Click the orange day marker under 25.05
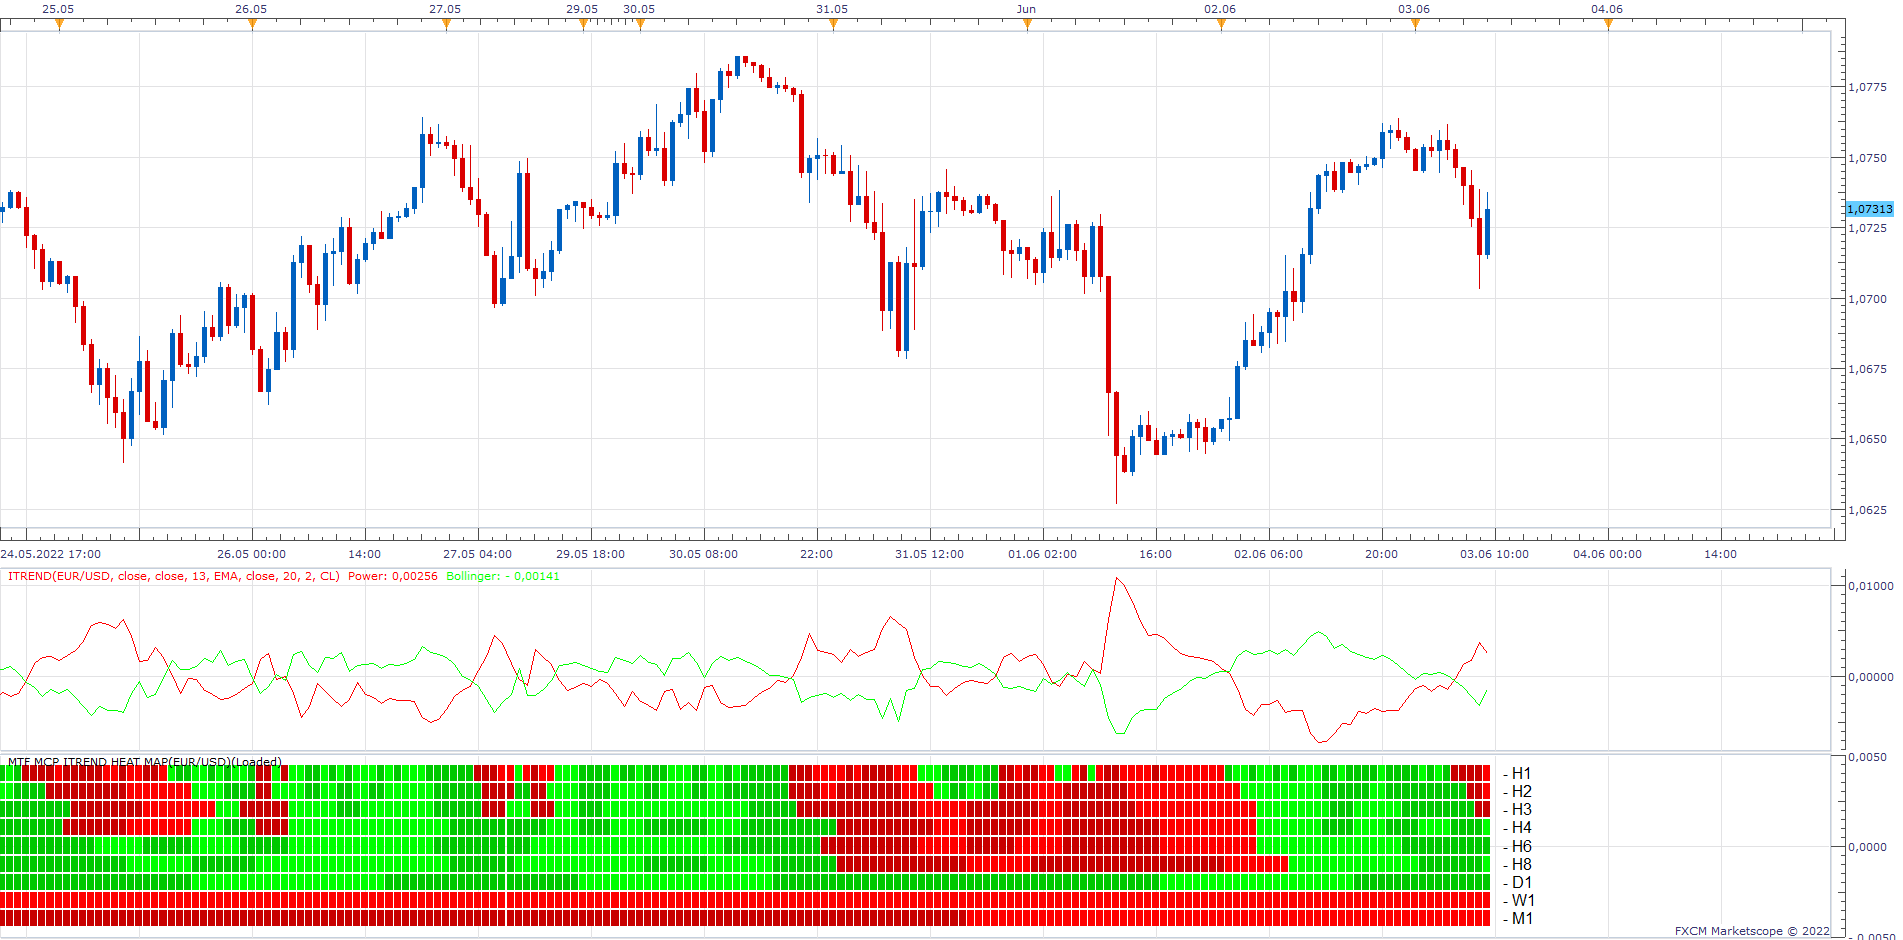The height and width of the screenshot is (940, 1903). pos(59,25)
